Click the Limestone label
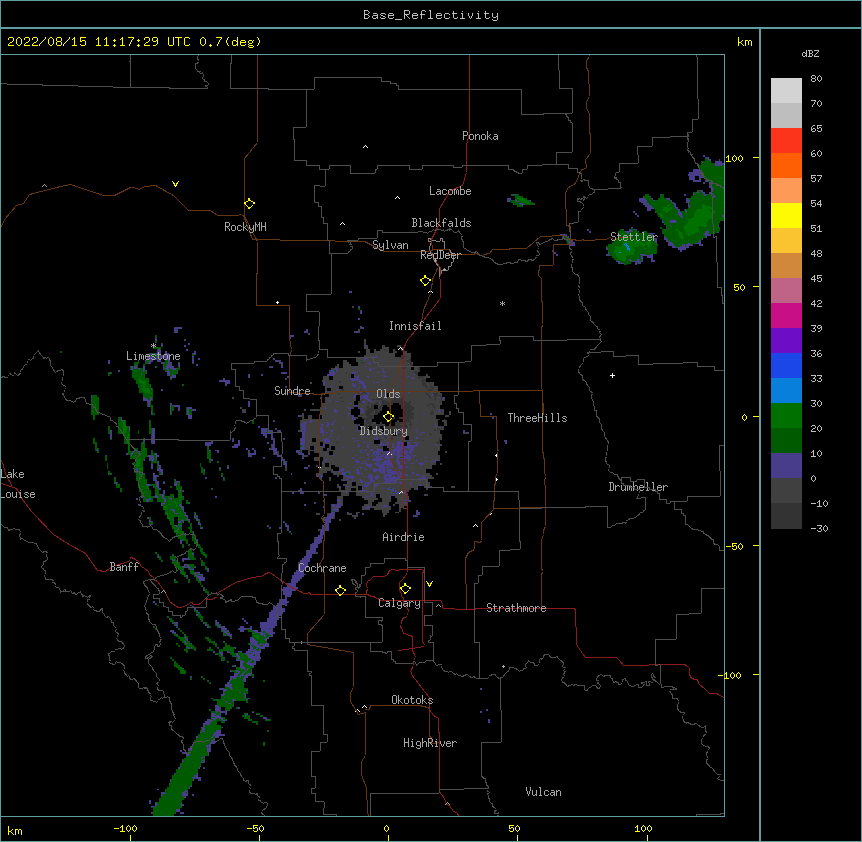The image size is (862, 842). pos(153,356)
